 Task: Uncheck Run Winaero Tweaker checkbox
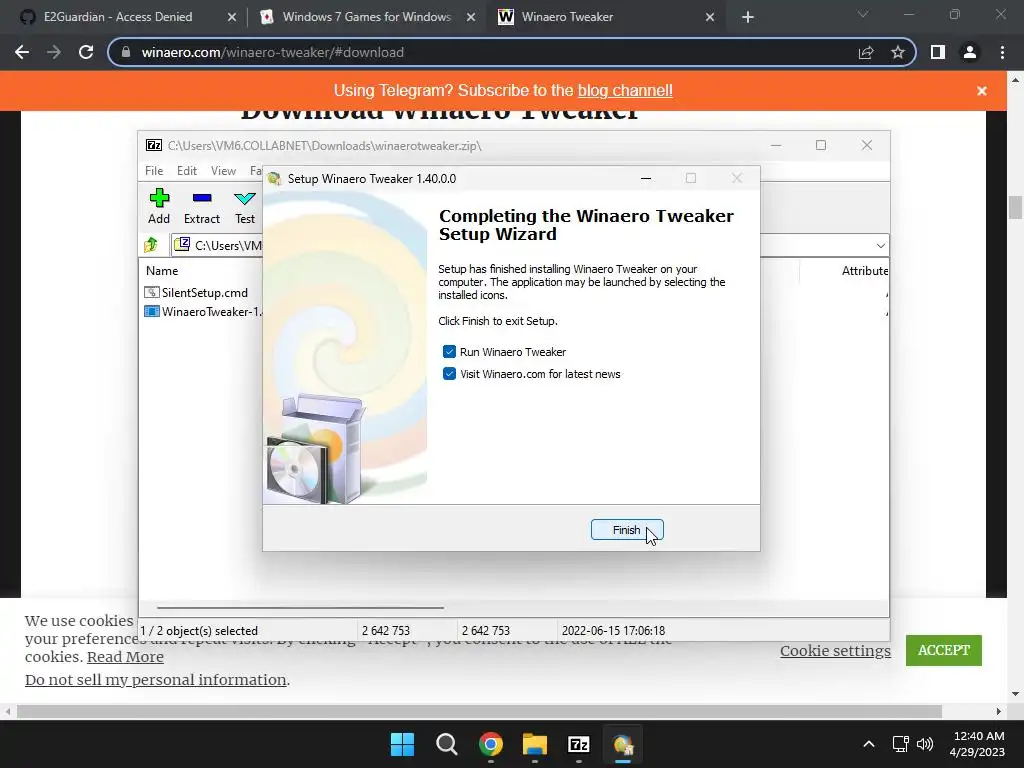[449, 352]
